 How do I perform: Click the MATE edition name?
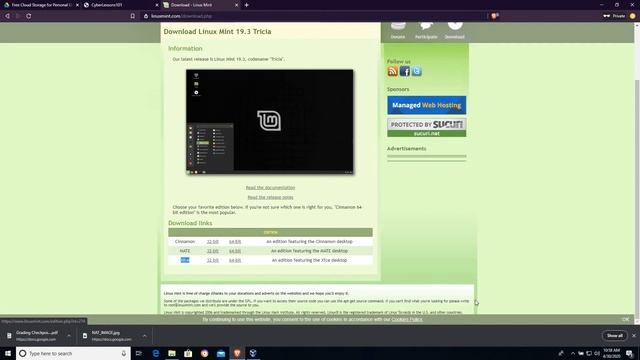185,251
